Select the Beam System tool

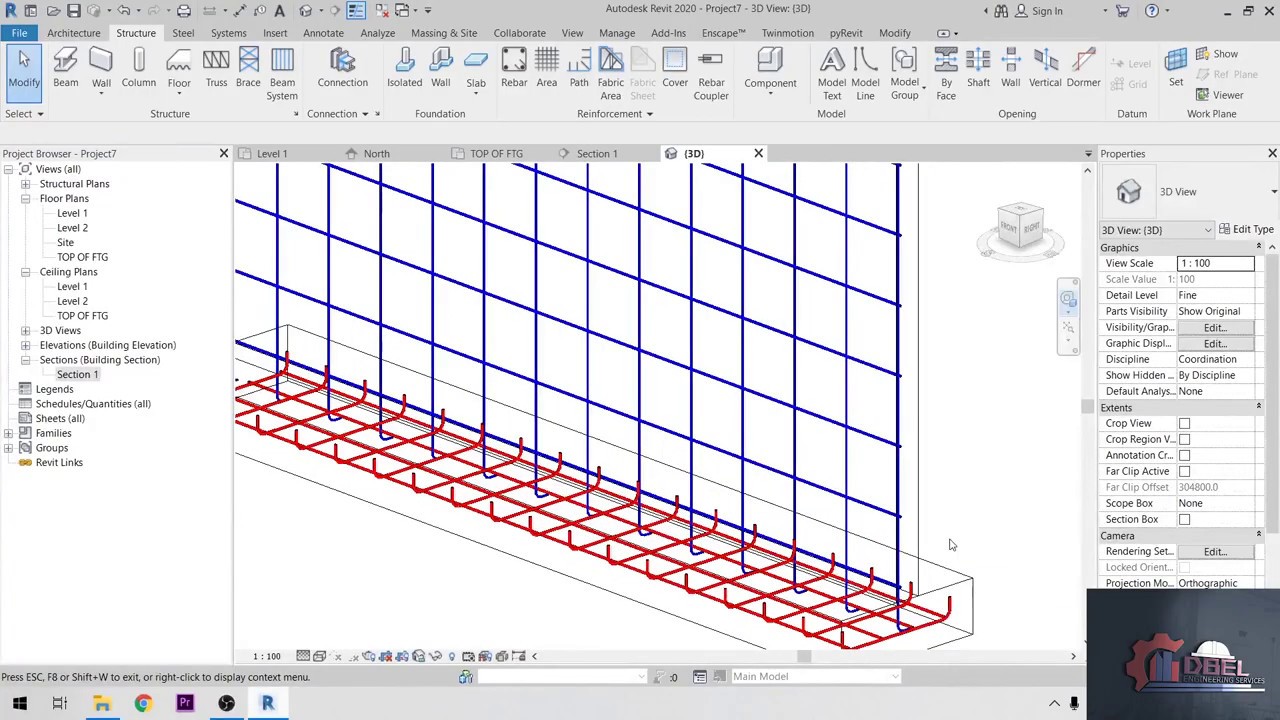point(282,75)
